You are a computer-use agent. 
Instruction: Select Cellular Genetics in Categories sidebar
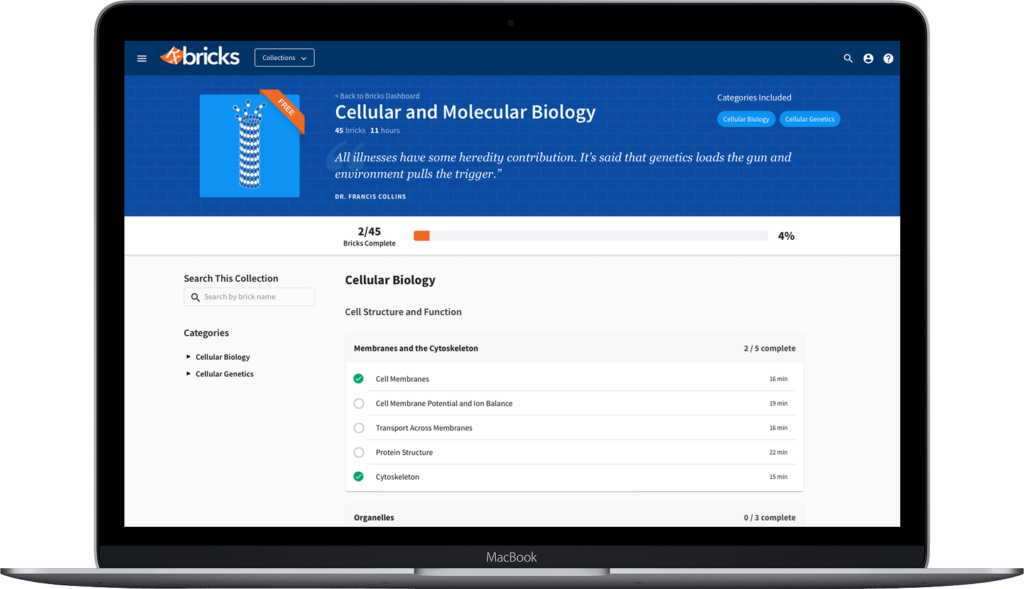(225, 374)
